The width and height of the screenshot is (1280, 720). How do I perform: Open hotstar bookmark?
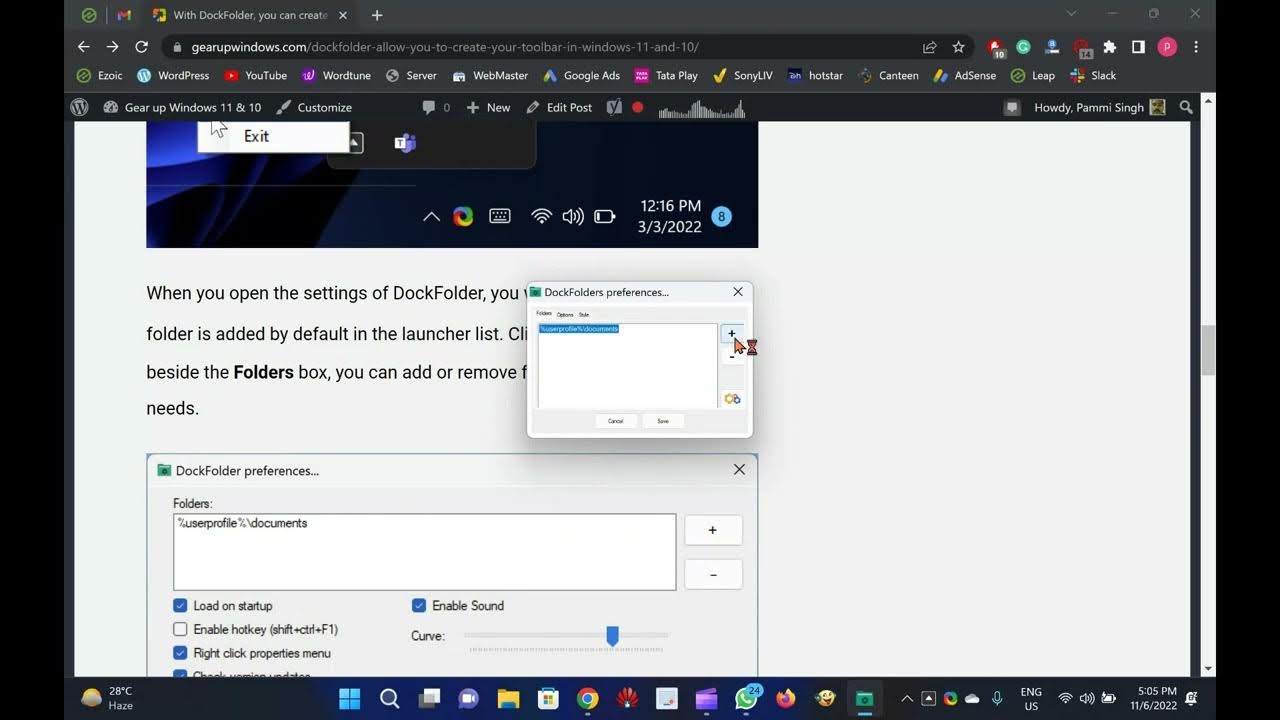[x=815, y=75]
